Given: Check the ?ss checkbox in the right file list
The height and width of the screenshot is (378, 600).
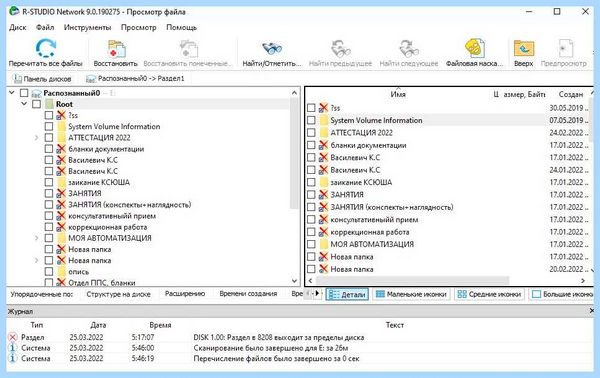Looking at the screenshot, I should coord(311,108).
